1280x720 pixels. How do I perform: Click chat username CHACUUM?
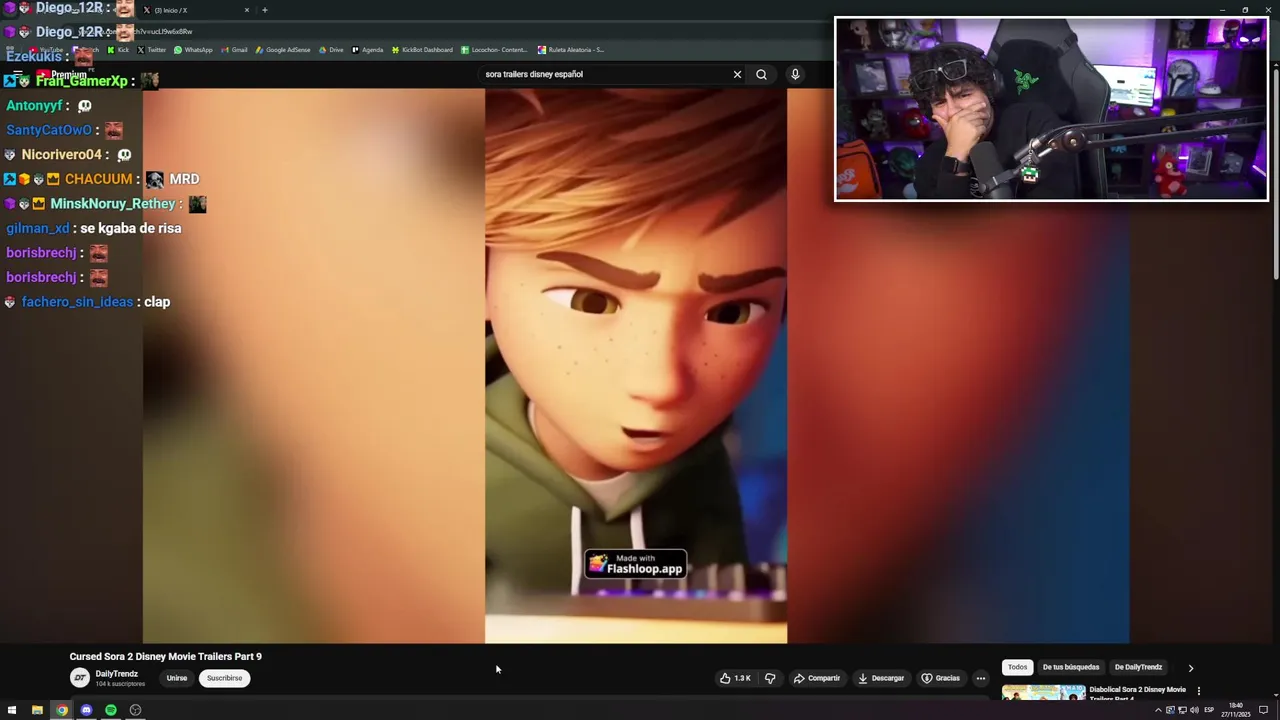[x=99, y=179]
